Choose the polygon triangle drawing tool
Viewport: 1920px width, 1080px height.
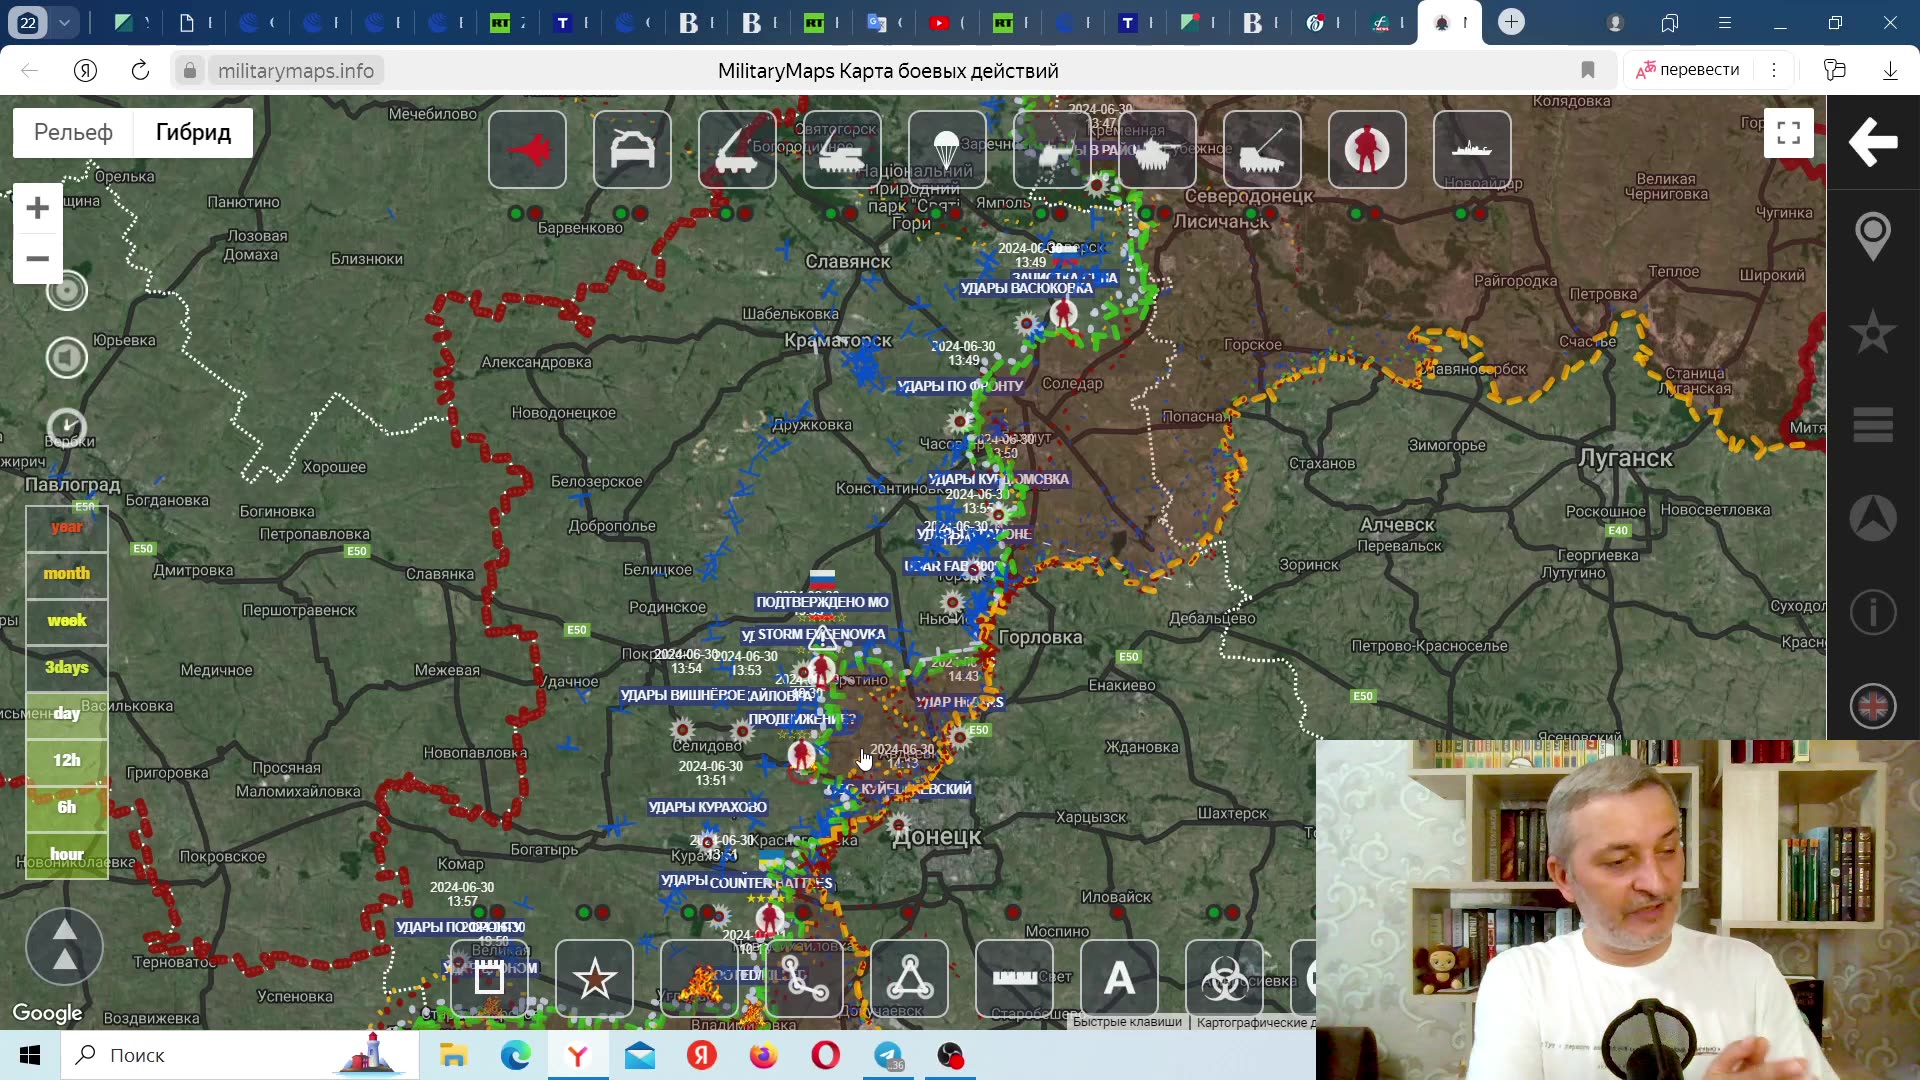909,978
